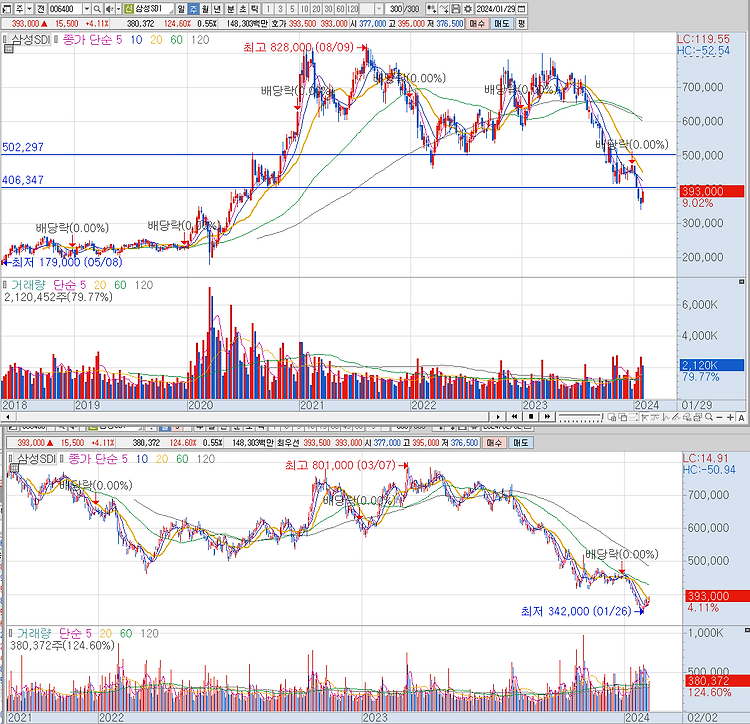Click '최고 828,000 (08/09)' high label

coord(298,47)
